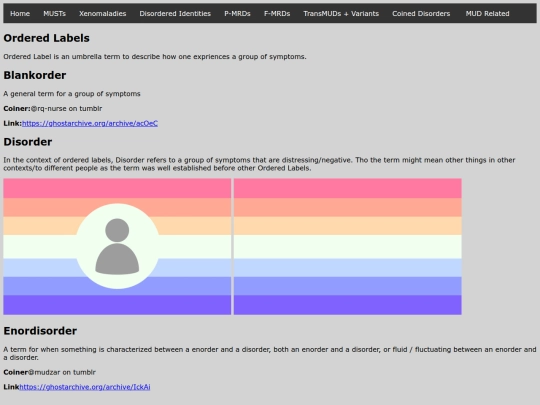Viewport: 540px width, 405px height.
Task: Click the 'Link:' label under Blankorder
Action: (13, 123)
